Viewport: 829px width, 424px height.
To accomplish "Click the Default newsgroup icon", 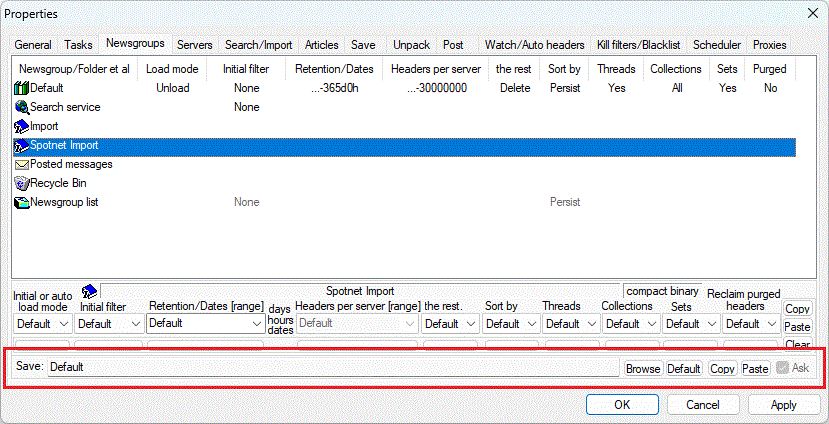I will click(x=21, y=88).
